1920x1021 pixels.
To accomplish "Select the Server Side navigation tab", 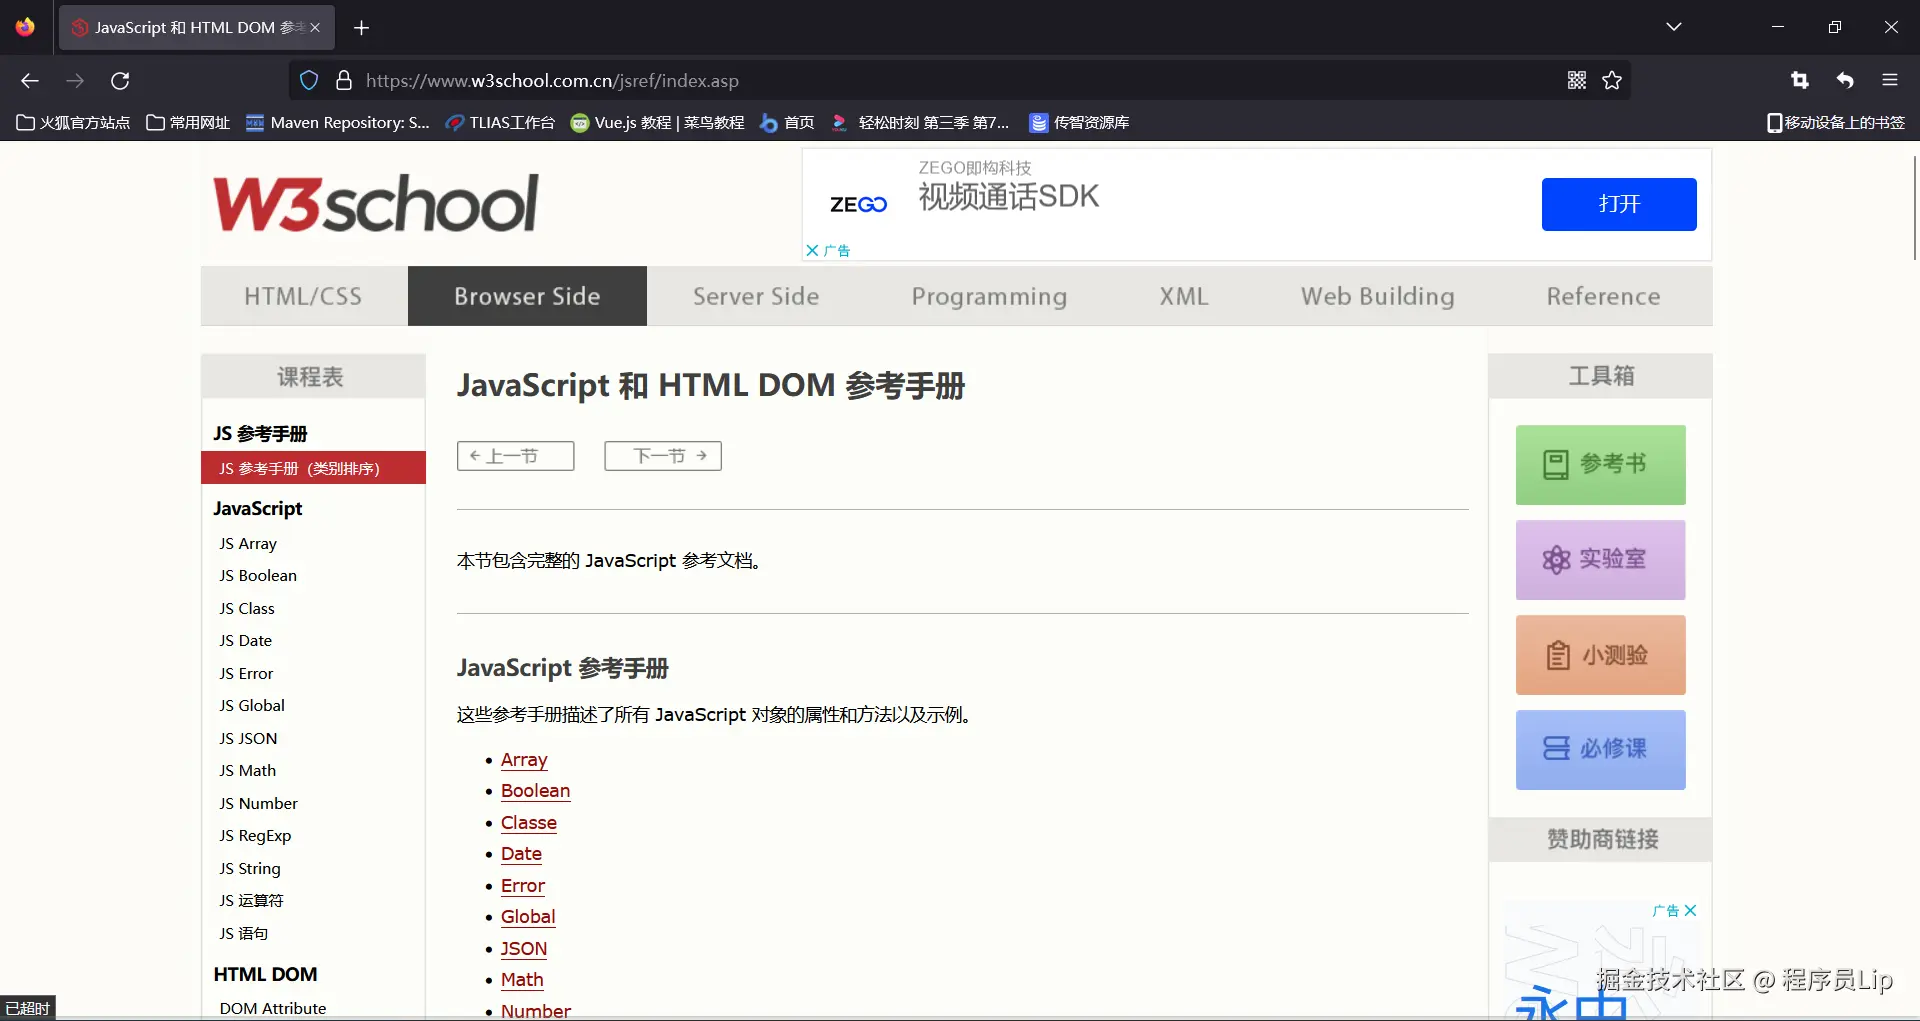I will [x=756, y=296].
